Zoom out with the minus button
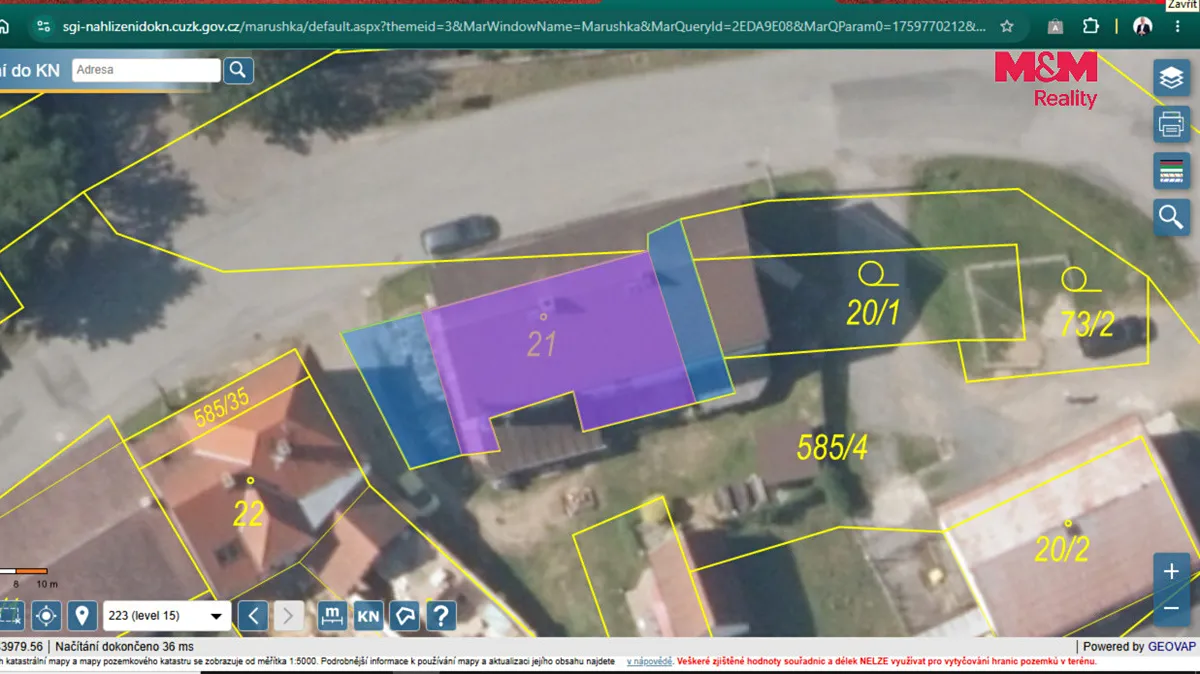Viewport: 1200px width, 674px height. pos(1171,607)
